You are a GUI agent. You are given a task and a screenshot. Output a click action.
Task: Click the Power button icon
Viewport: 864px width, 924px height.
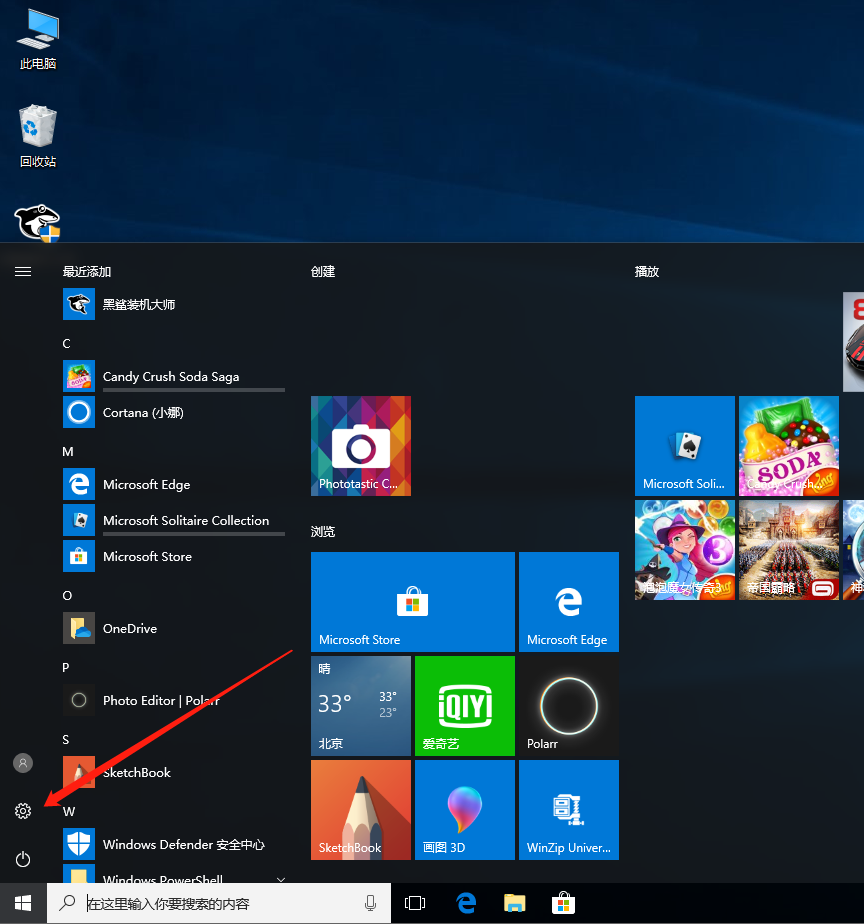coord(23,859)
